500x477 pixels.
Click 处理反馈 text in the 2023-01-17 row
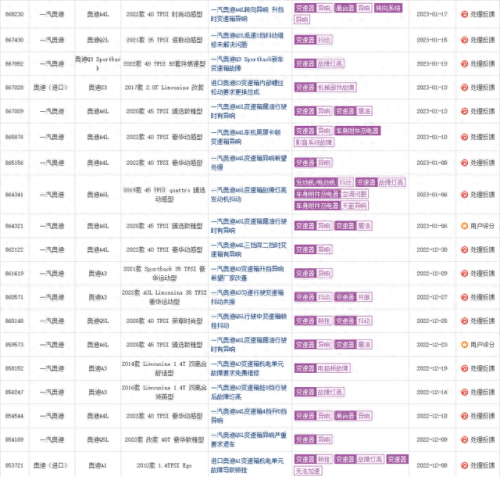[482, 14]
